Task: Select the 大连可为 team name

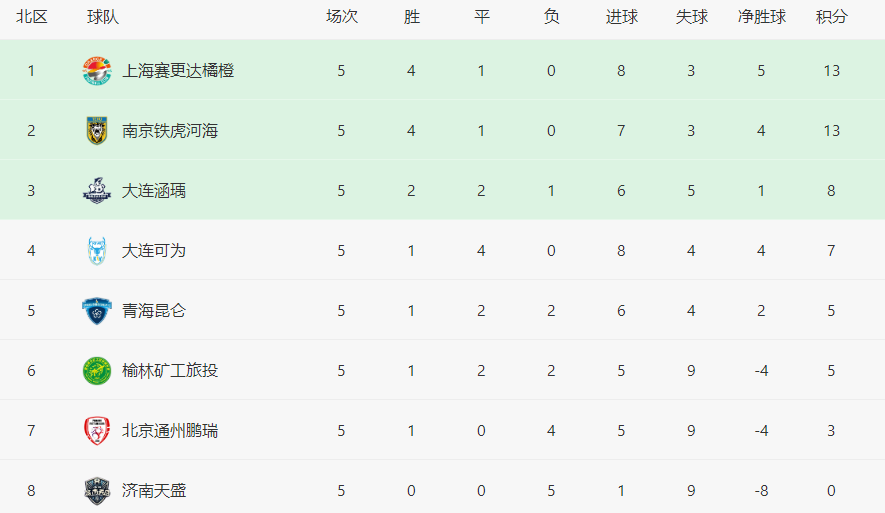Action: 154,251
